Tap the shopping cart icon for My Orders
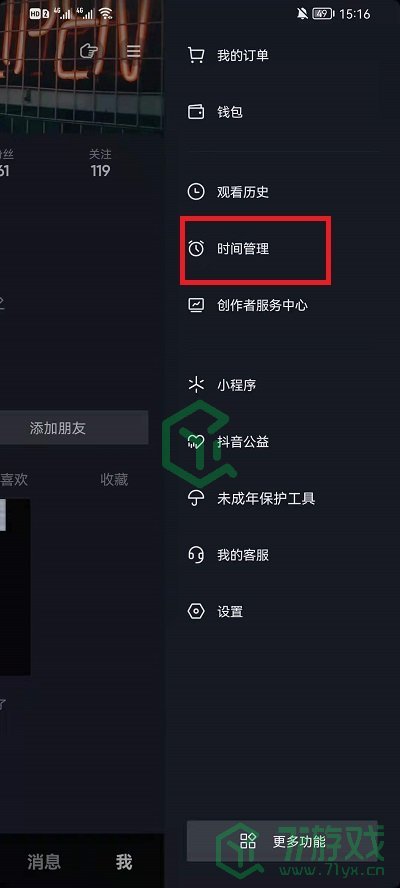 (x=195, y=56)
